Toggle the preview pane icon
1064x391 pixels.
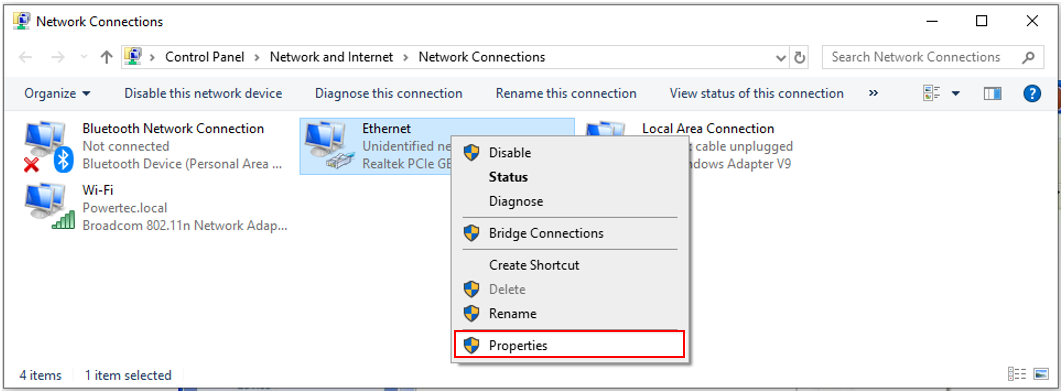click(993, 94)
